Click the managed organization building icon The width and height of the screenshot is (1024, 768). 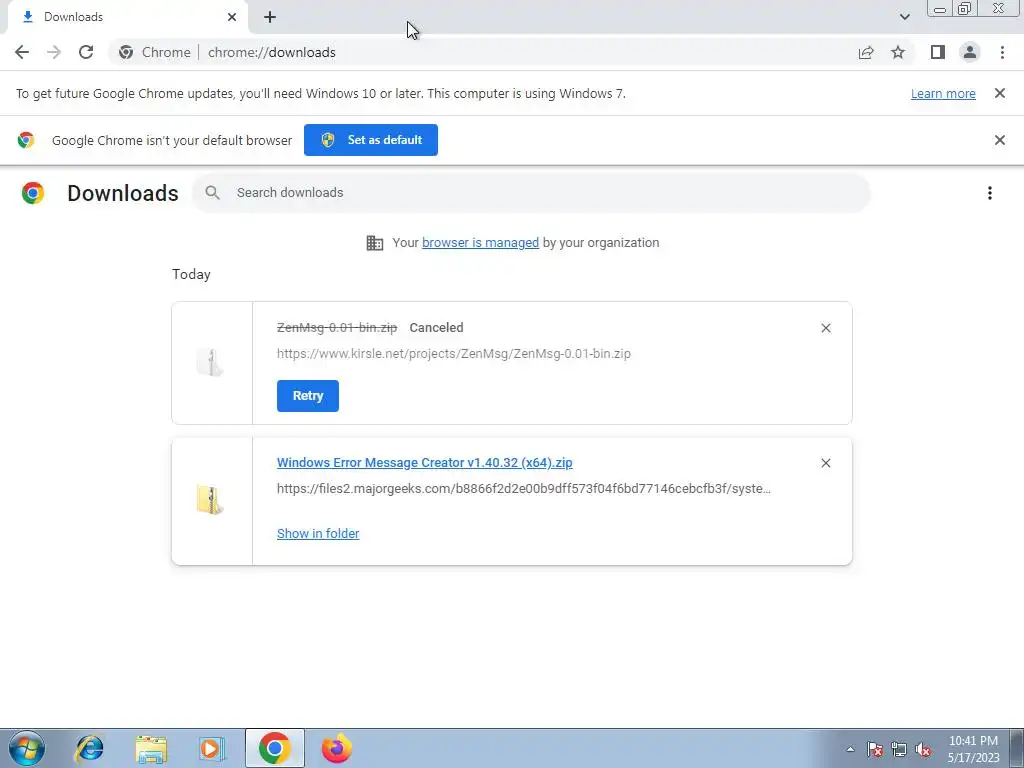(x=375, y=243)
